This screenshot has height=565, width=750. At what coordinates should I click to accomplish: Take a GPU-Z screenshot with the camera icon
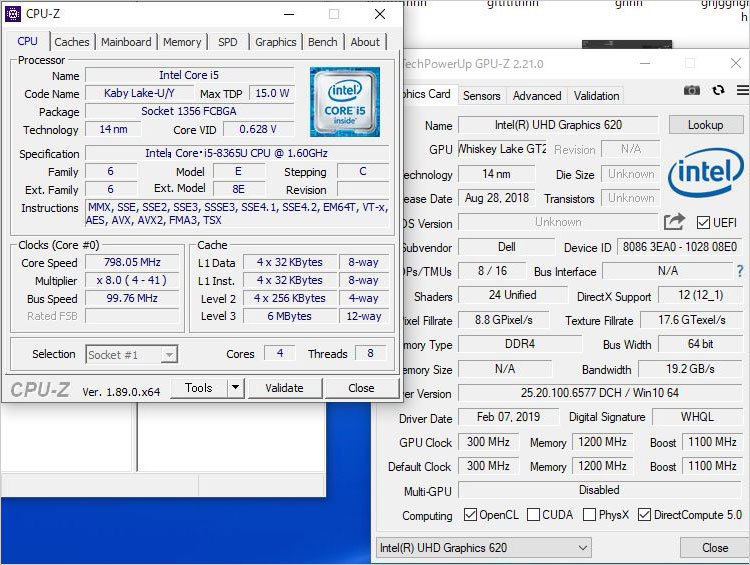(692, 90)
